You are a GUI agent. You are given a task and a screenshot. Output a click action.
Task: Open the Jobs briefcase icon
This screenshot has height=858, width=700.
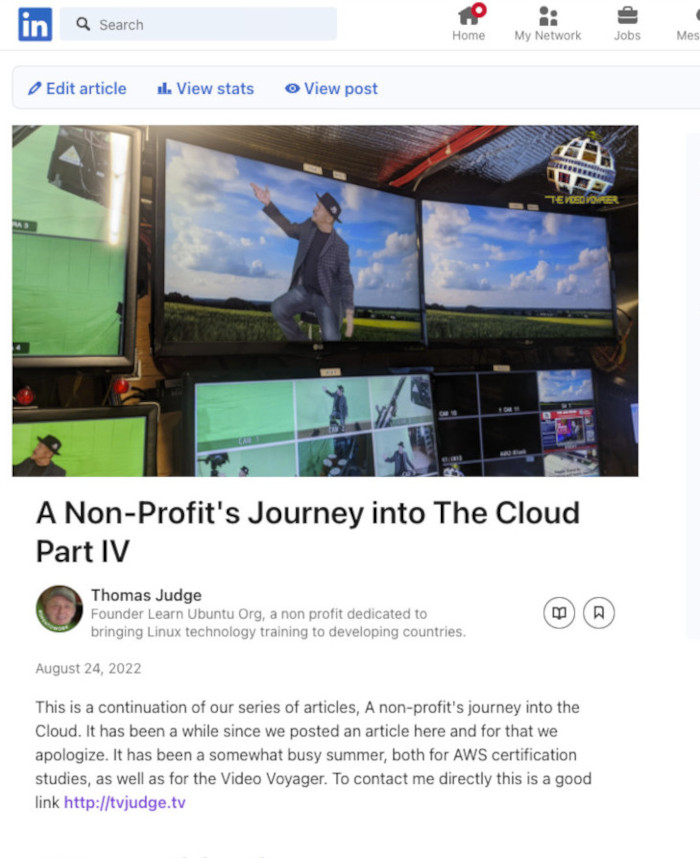(627, 15)
